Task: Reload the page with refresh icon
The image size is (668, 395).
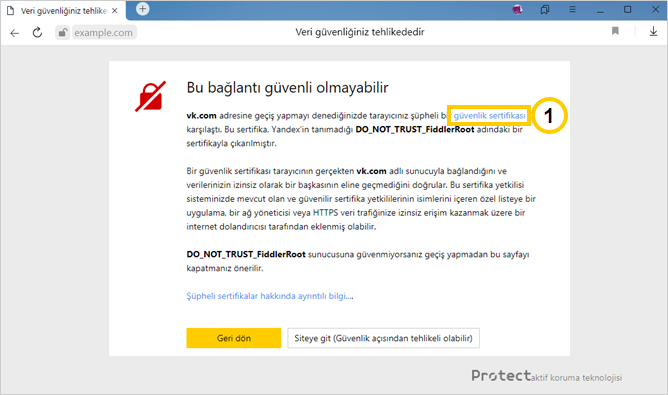Action: pos(37,32)
